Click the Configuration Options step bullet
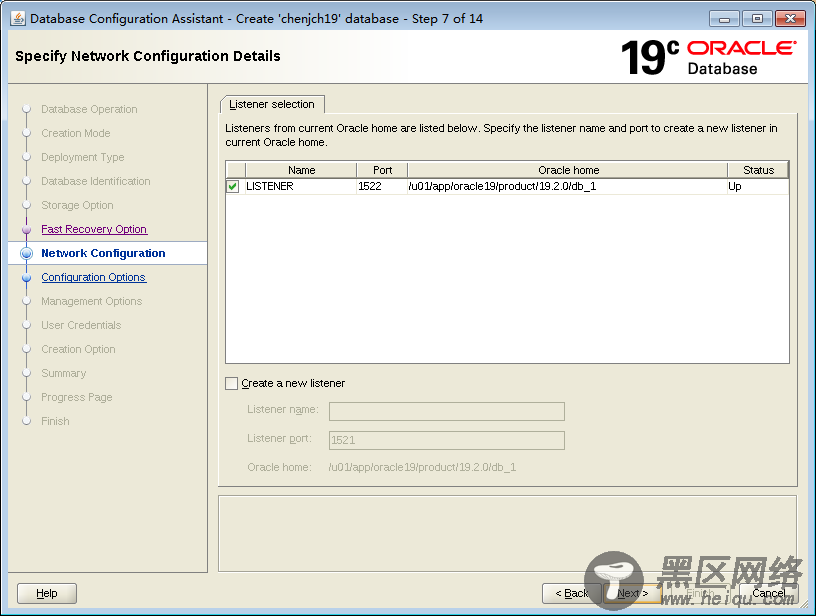 [27, 278]
